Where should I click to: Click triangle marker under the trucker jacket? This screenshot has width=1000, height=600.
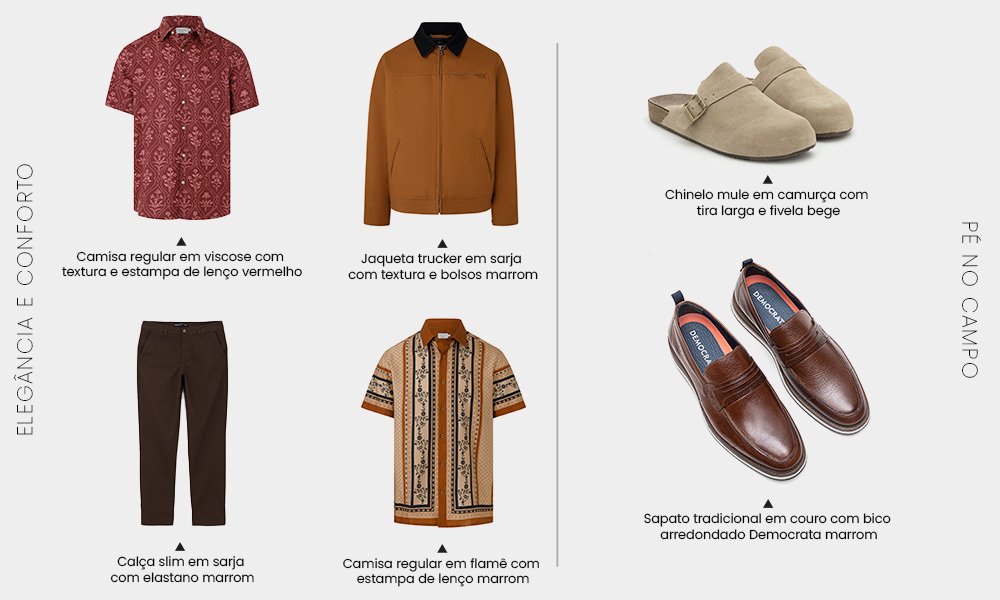(442, 244)
